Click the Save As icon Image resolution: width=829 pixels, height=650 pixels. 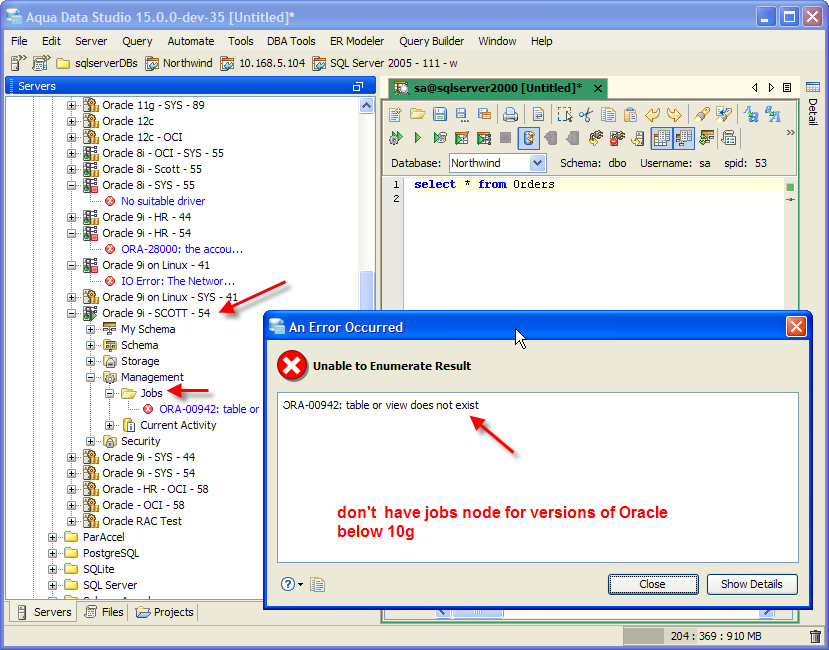click(x=462, y=114)
